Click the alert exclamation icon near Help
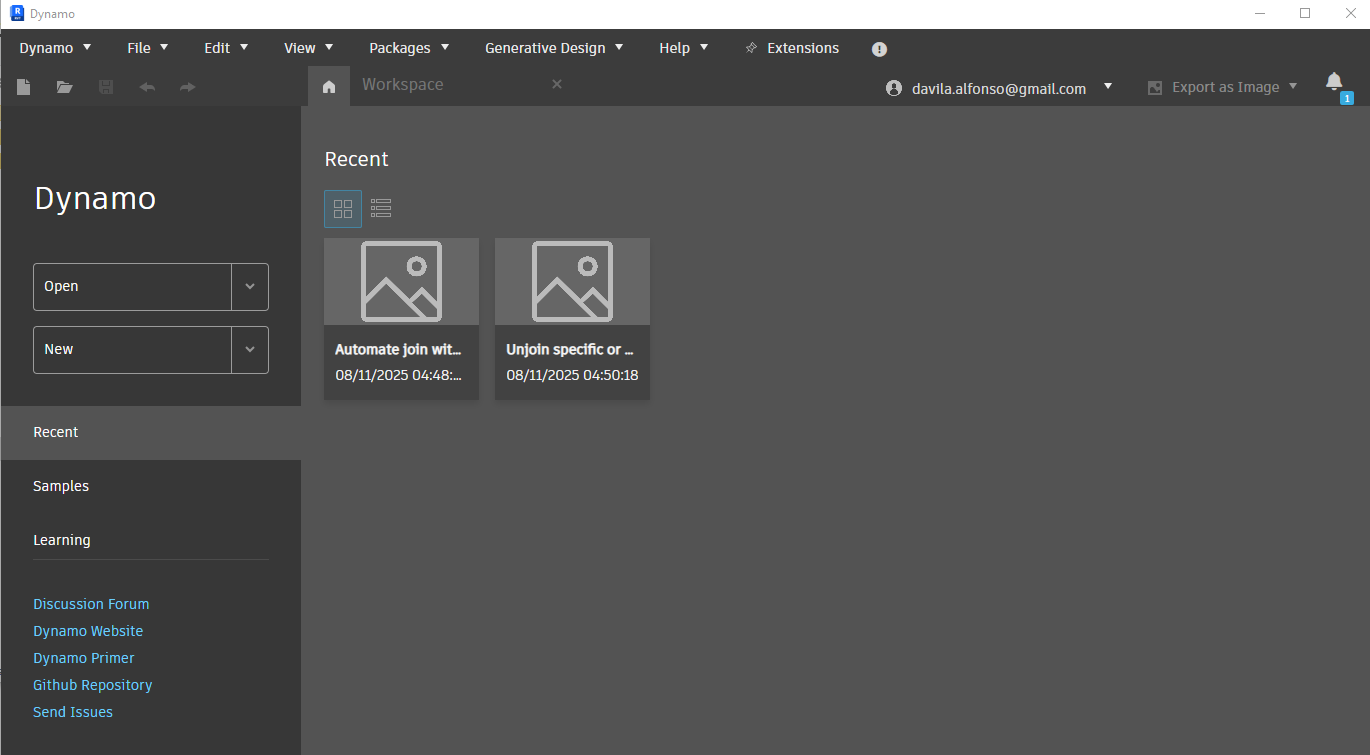This screenshot has height=755, width=1370. pos(879,48)
